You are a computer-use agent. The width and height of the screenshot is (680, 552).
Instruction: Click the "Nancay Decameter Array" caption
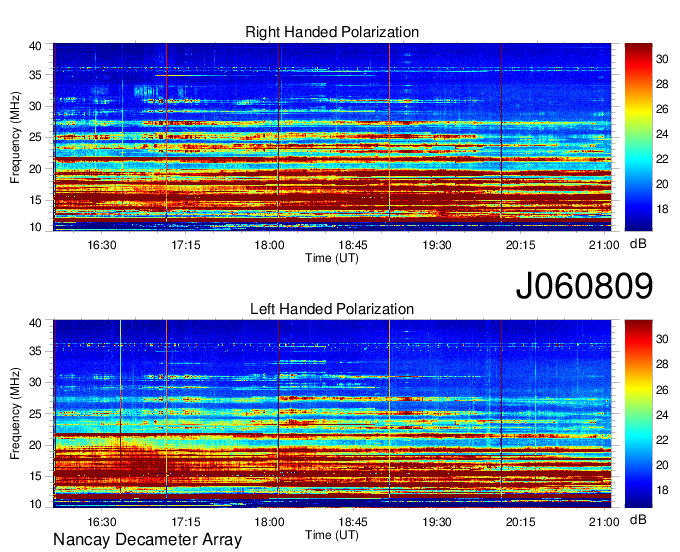pyautogui.click(x=147, y=540)
